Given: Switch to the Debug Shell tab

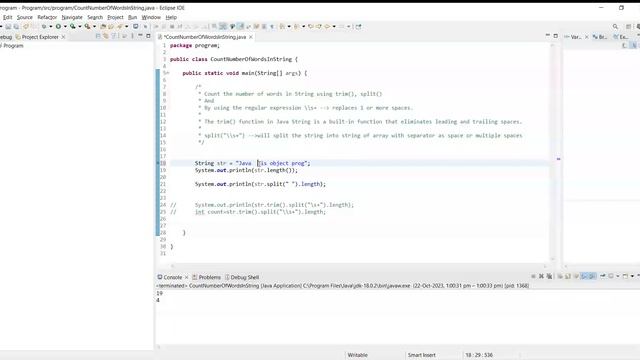Looking at the screenshot, I should [x=242, y=277].
